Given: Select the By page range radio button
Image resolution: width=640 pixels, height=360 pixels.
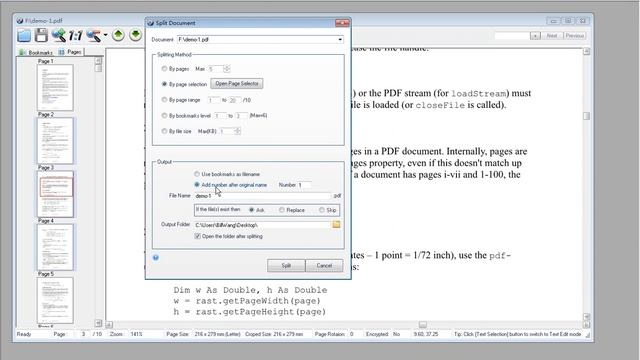Looking at the screenshot, I should [x=164, y=100].
